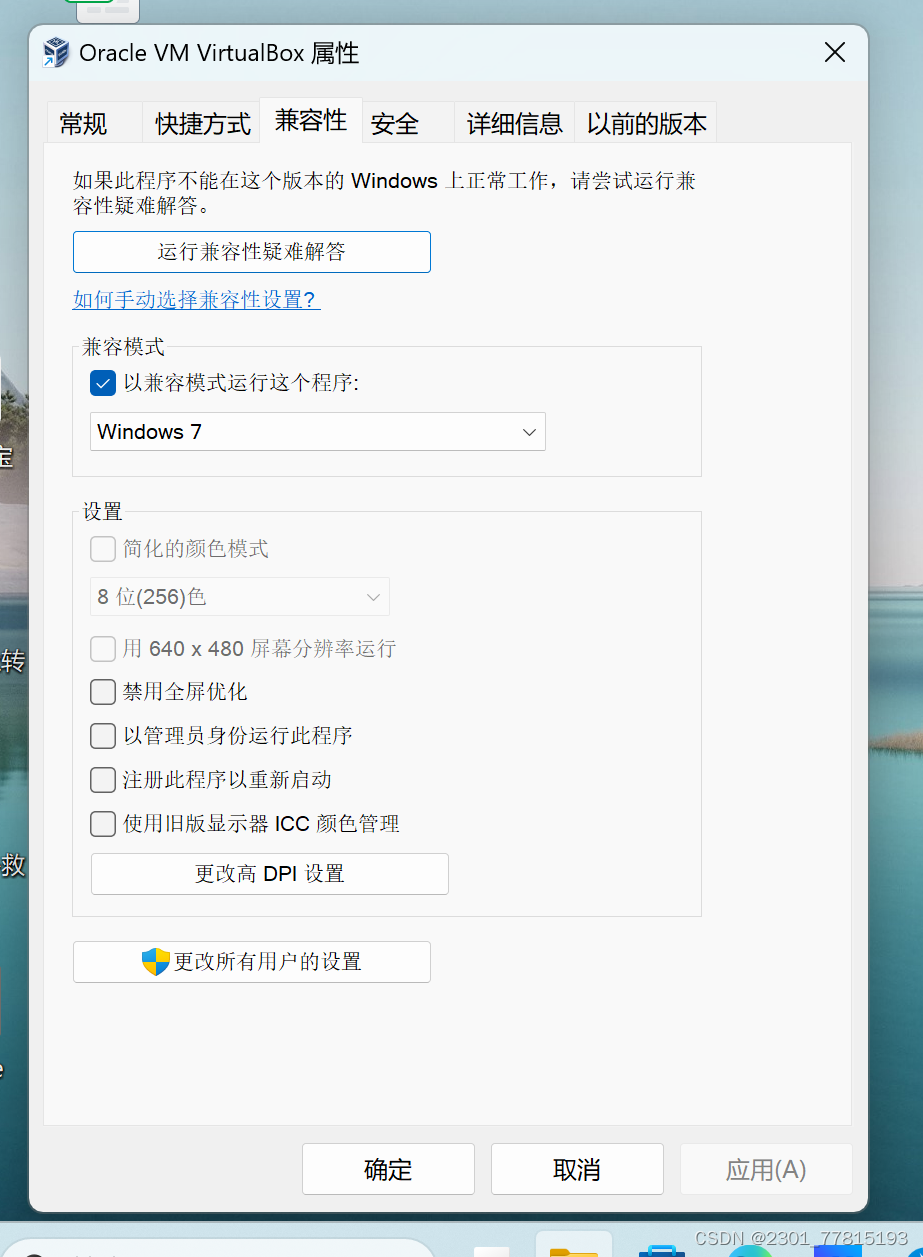Click the Oracle VM VirtualBox 属性 title text
Screen dimensions: 923x1257
click(219, 53)
